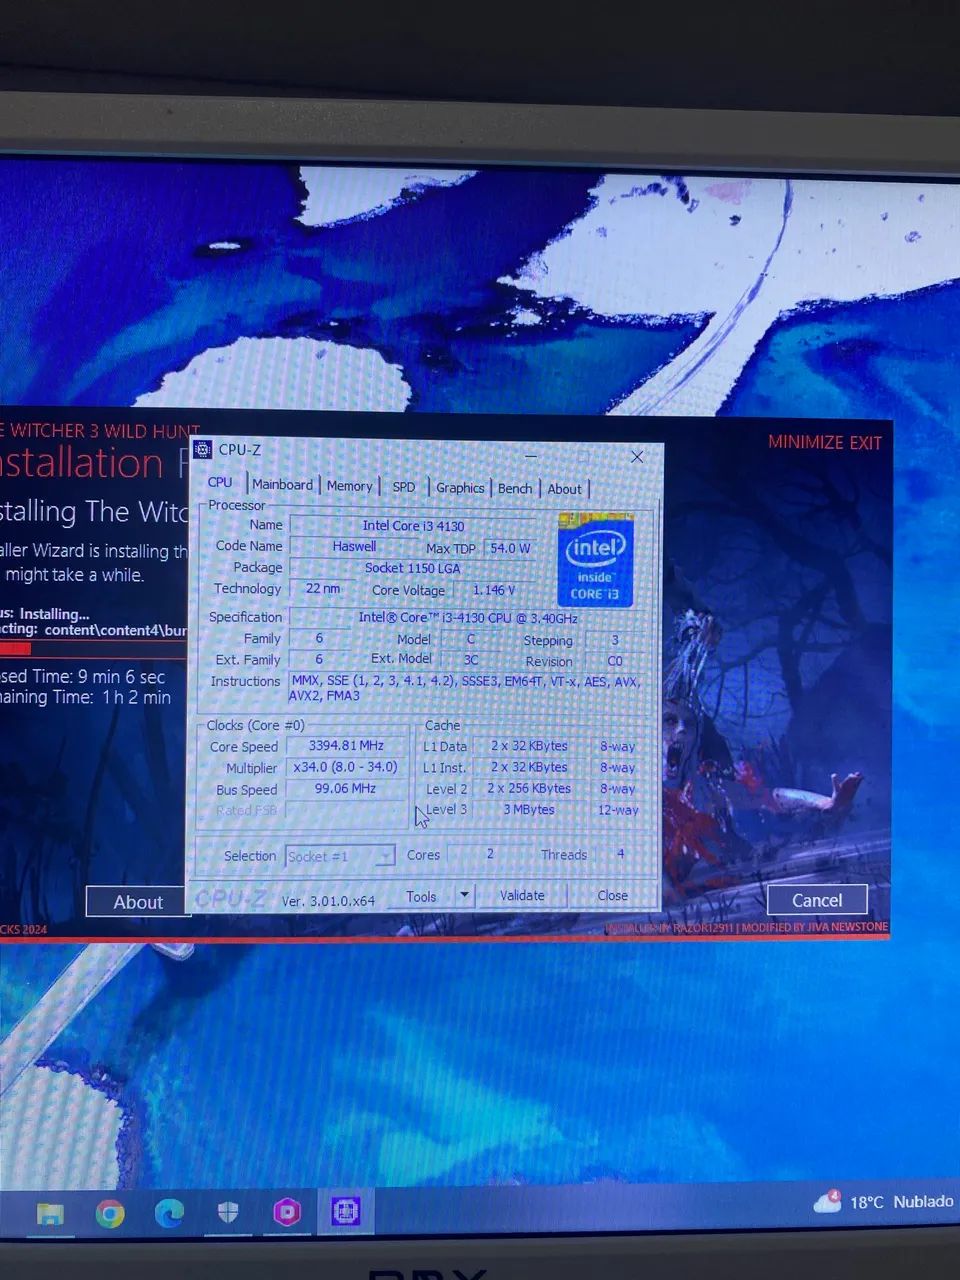Click the purple installer icon on the taskbar

287,1212
